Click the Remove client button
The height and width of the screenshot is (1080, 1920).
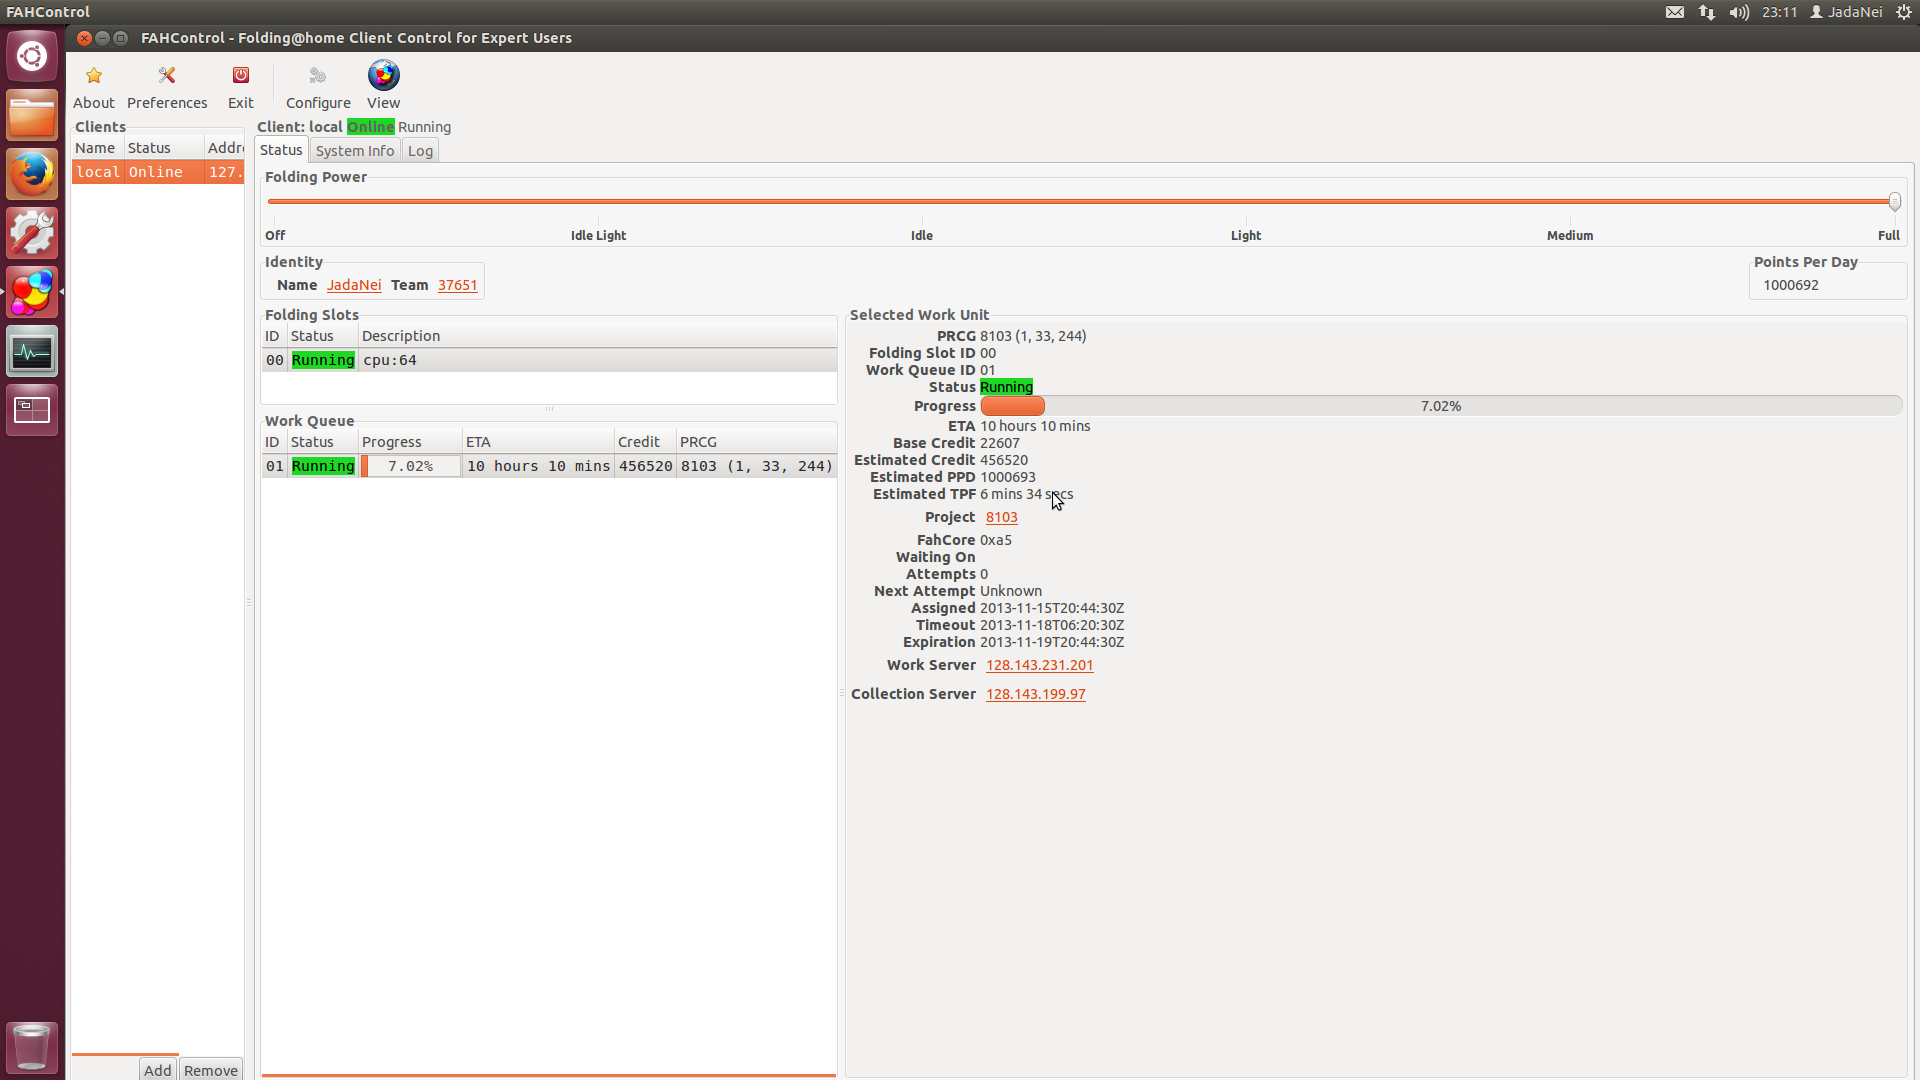point(211,1069)
